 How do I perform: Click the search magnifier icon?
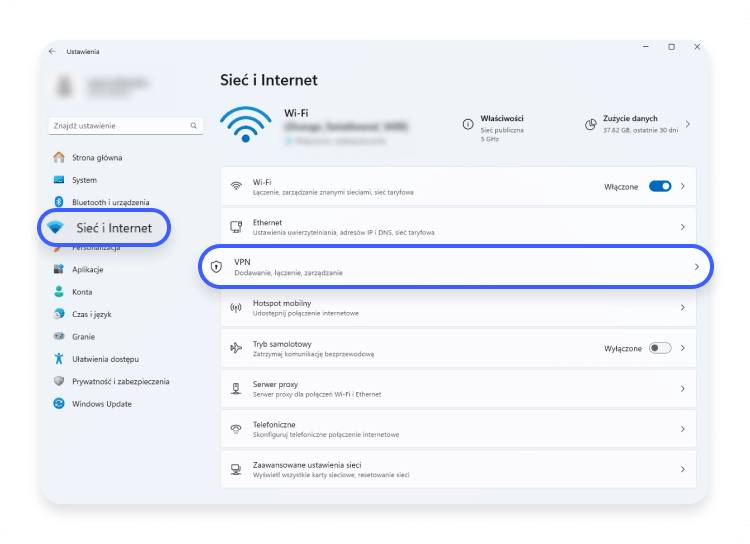[x=194, y=126]
